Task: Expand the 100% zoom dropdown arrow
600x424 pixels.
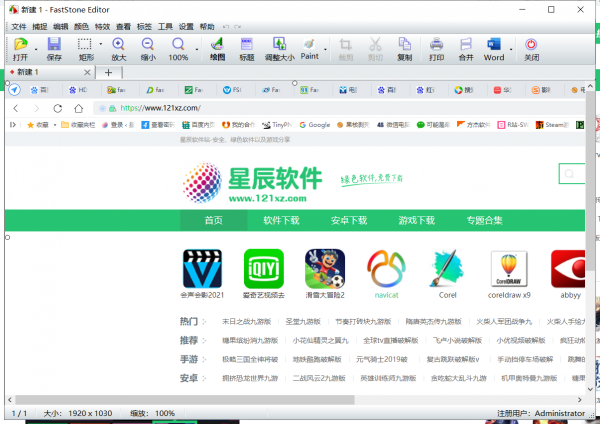Action: tap(197, 49)
